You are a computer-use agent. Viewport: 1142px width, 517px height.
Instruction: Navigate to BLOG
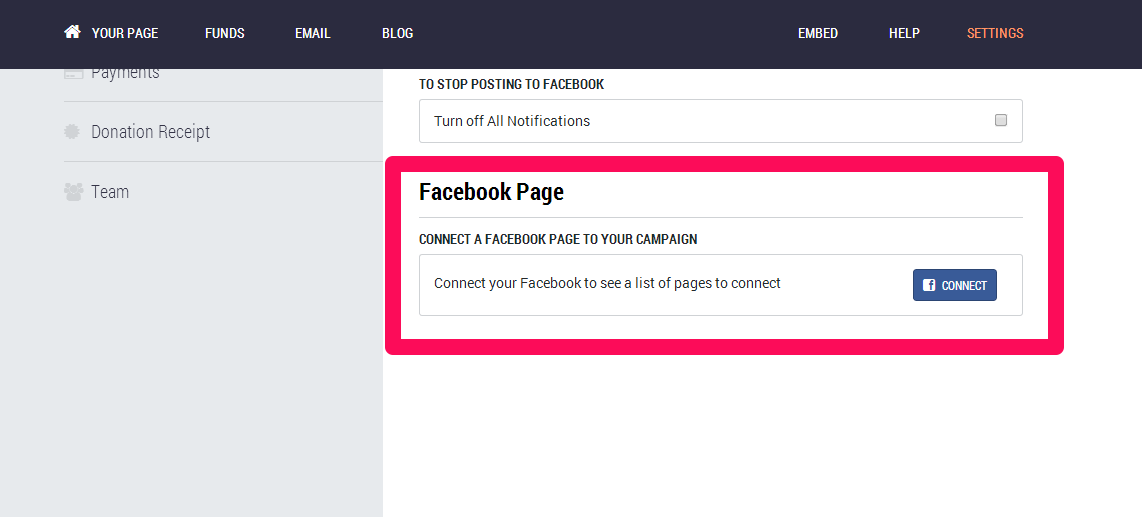coord(397,33)
